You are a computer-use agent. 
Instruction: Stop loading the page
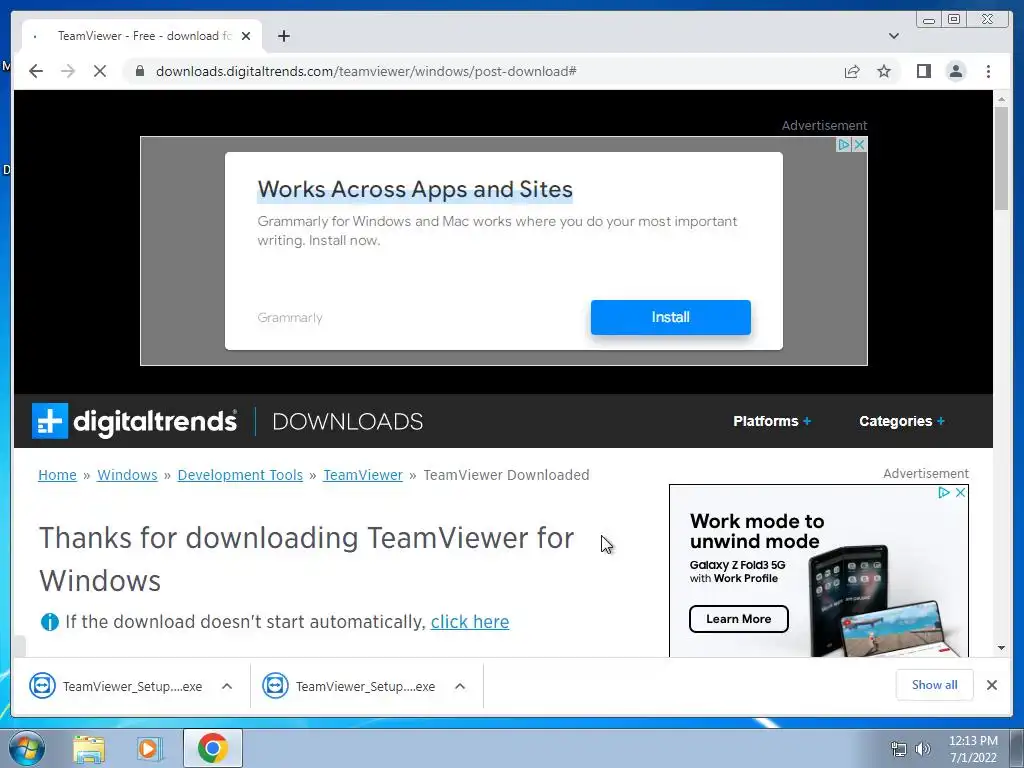click(x=99, y=71)
